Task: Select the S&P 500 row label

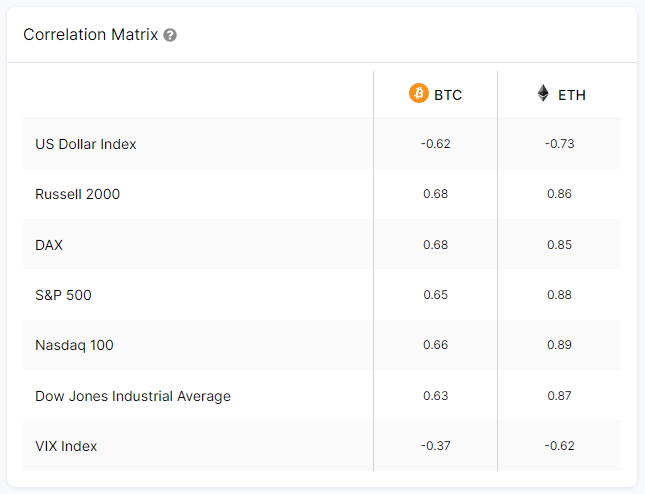Action: pos(63,295)
